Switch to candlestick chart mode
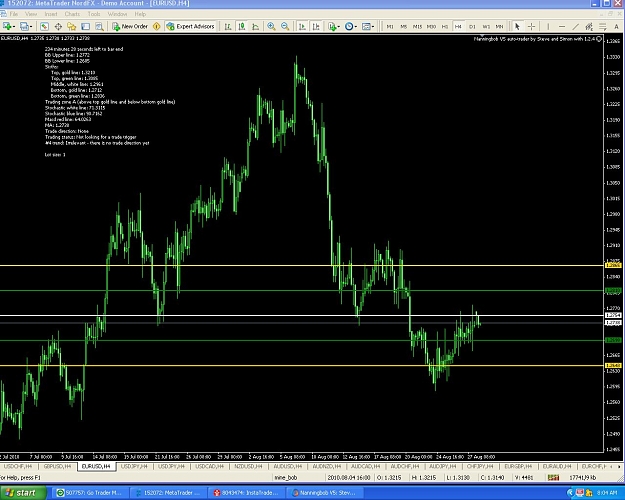625x500 pixels. coord(242,26)
